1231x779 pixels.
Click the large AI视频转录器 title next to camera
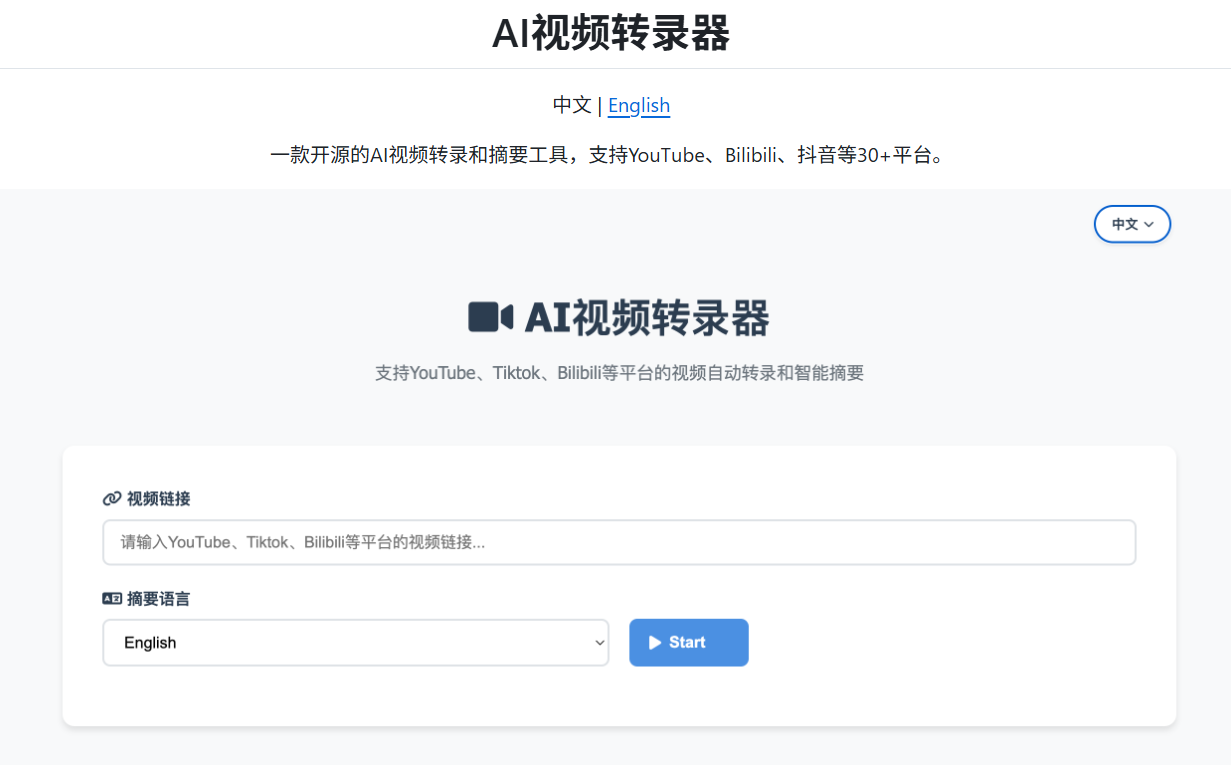tap(646, 318)
